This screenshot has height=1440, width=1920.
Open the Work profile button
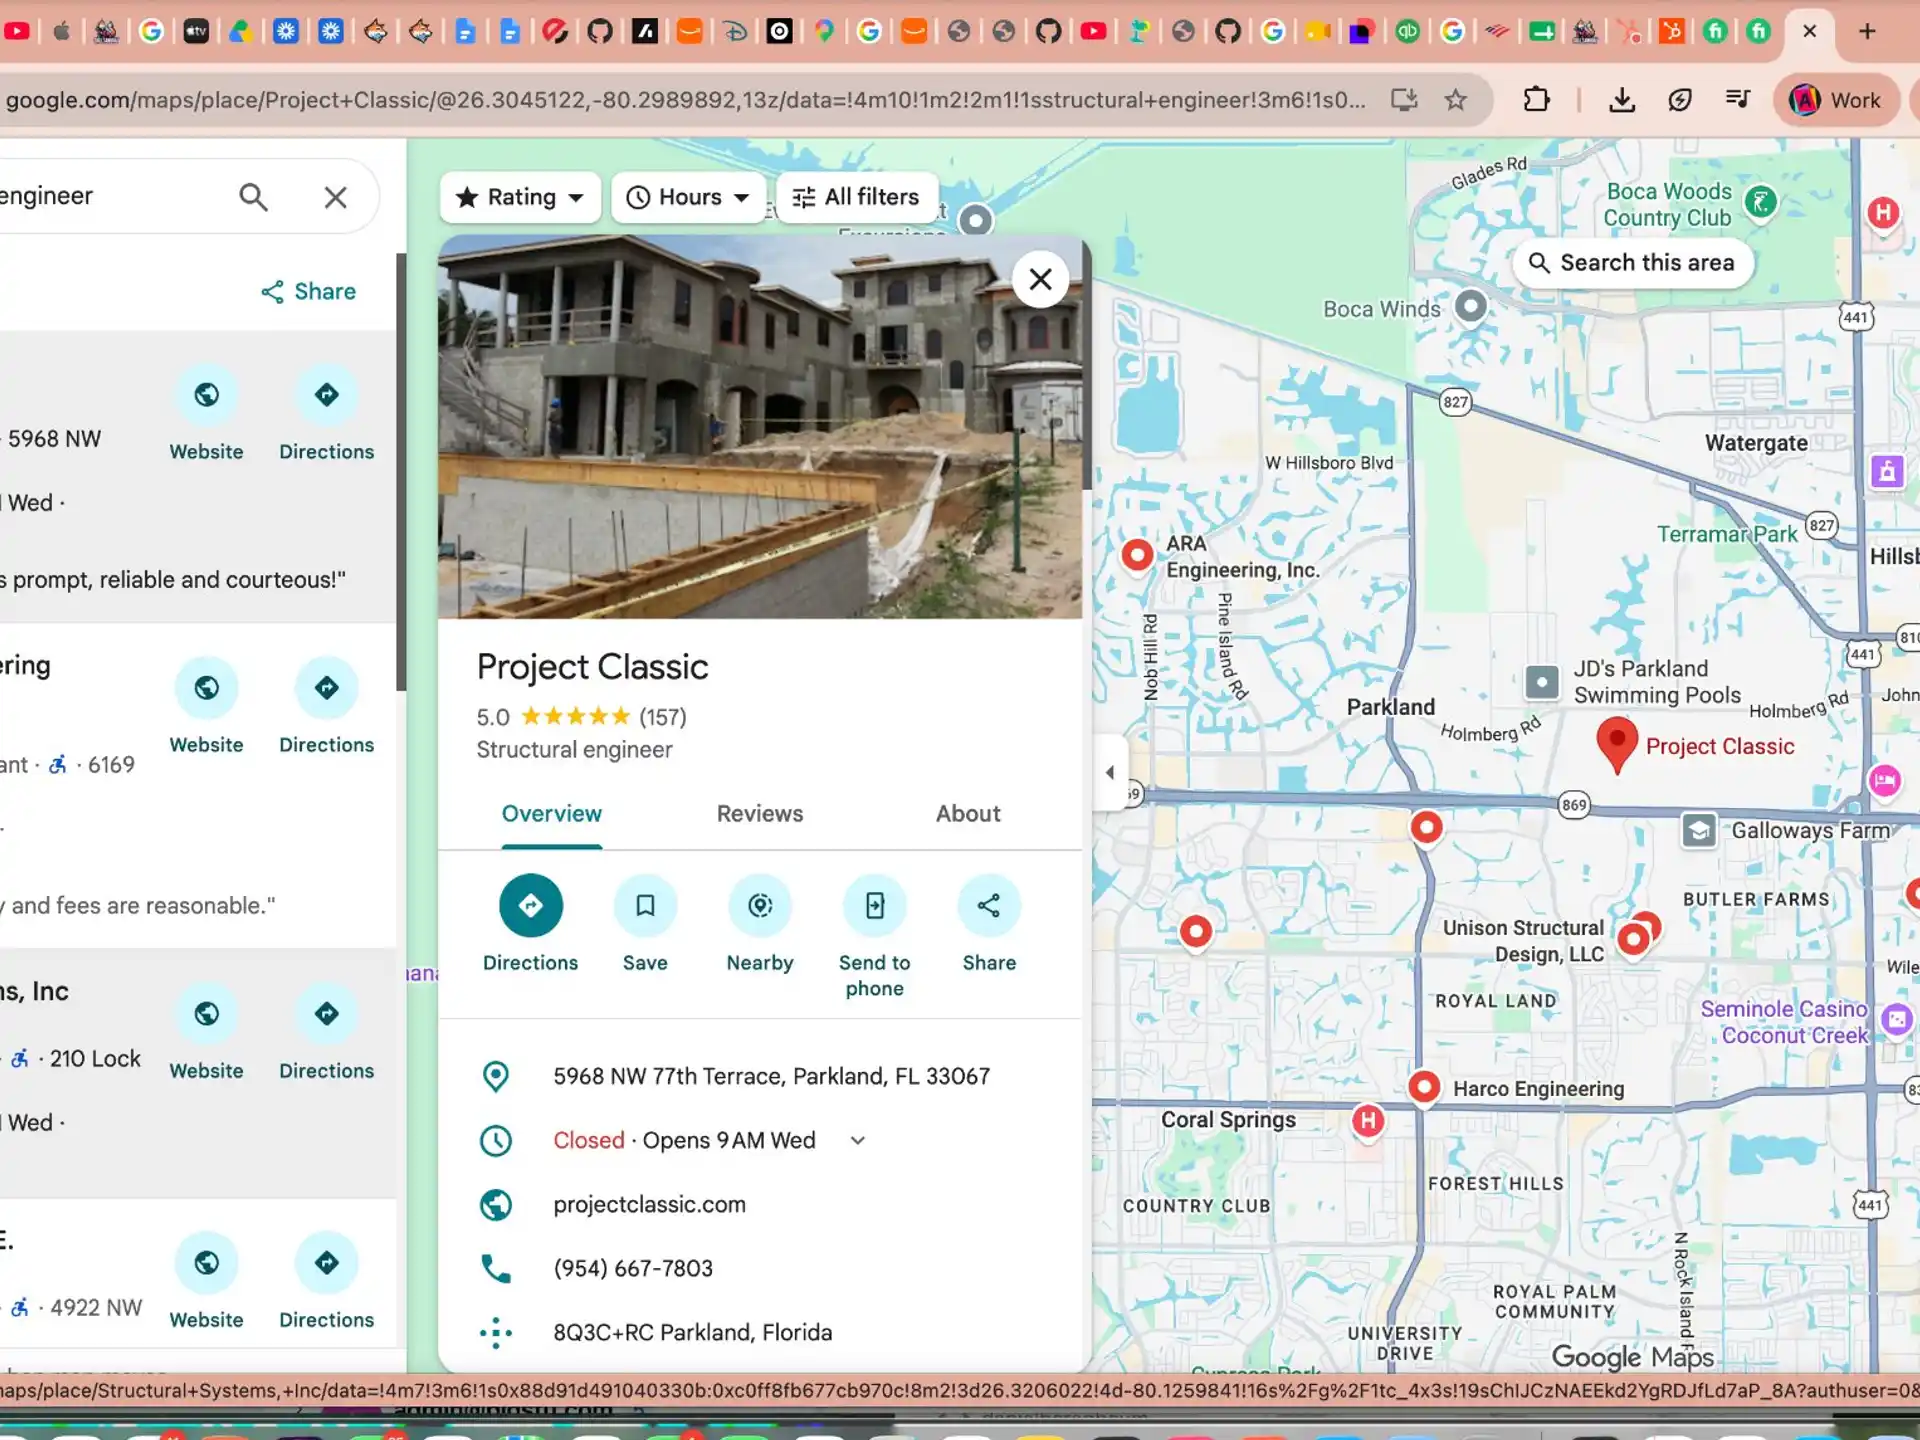1837,100
